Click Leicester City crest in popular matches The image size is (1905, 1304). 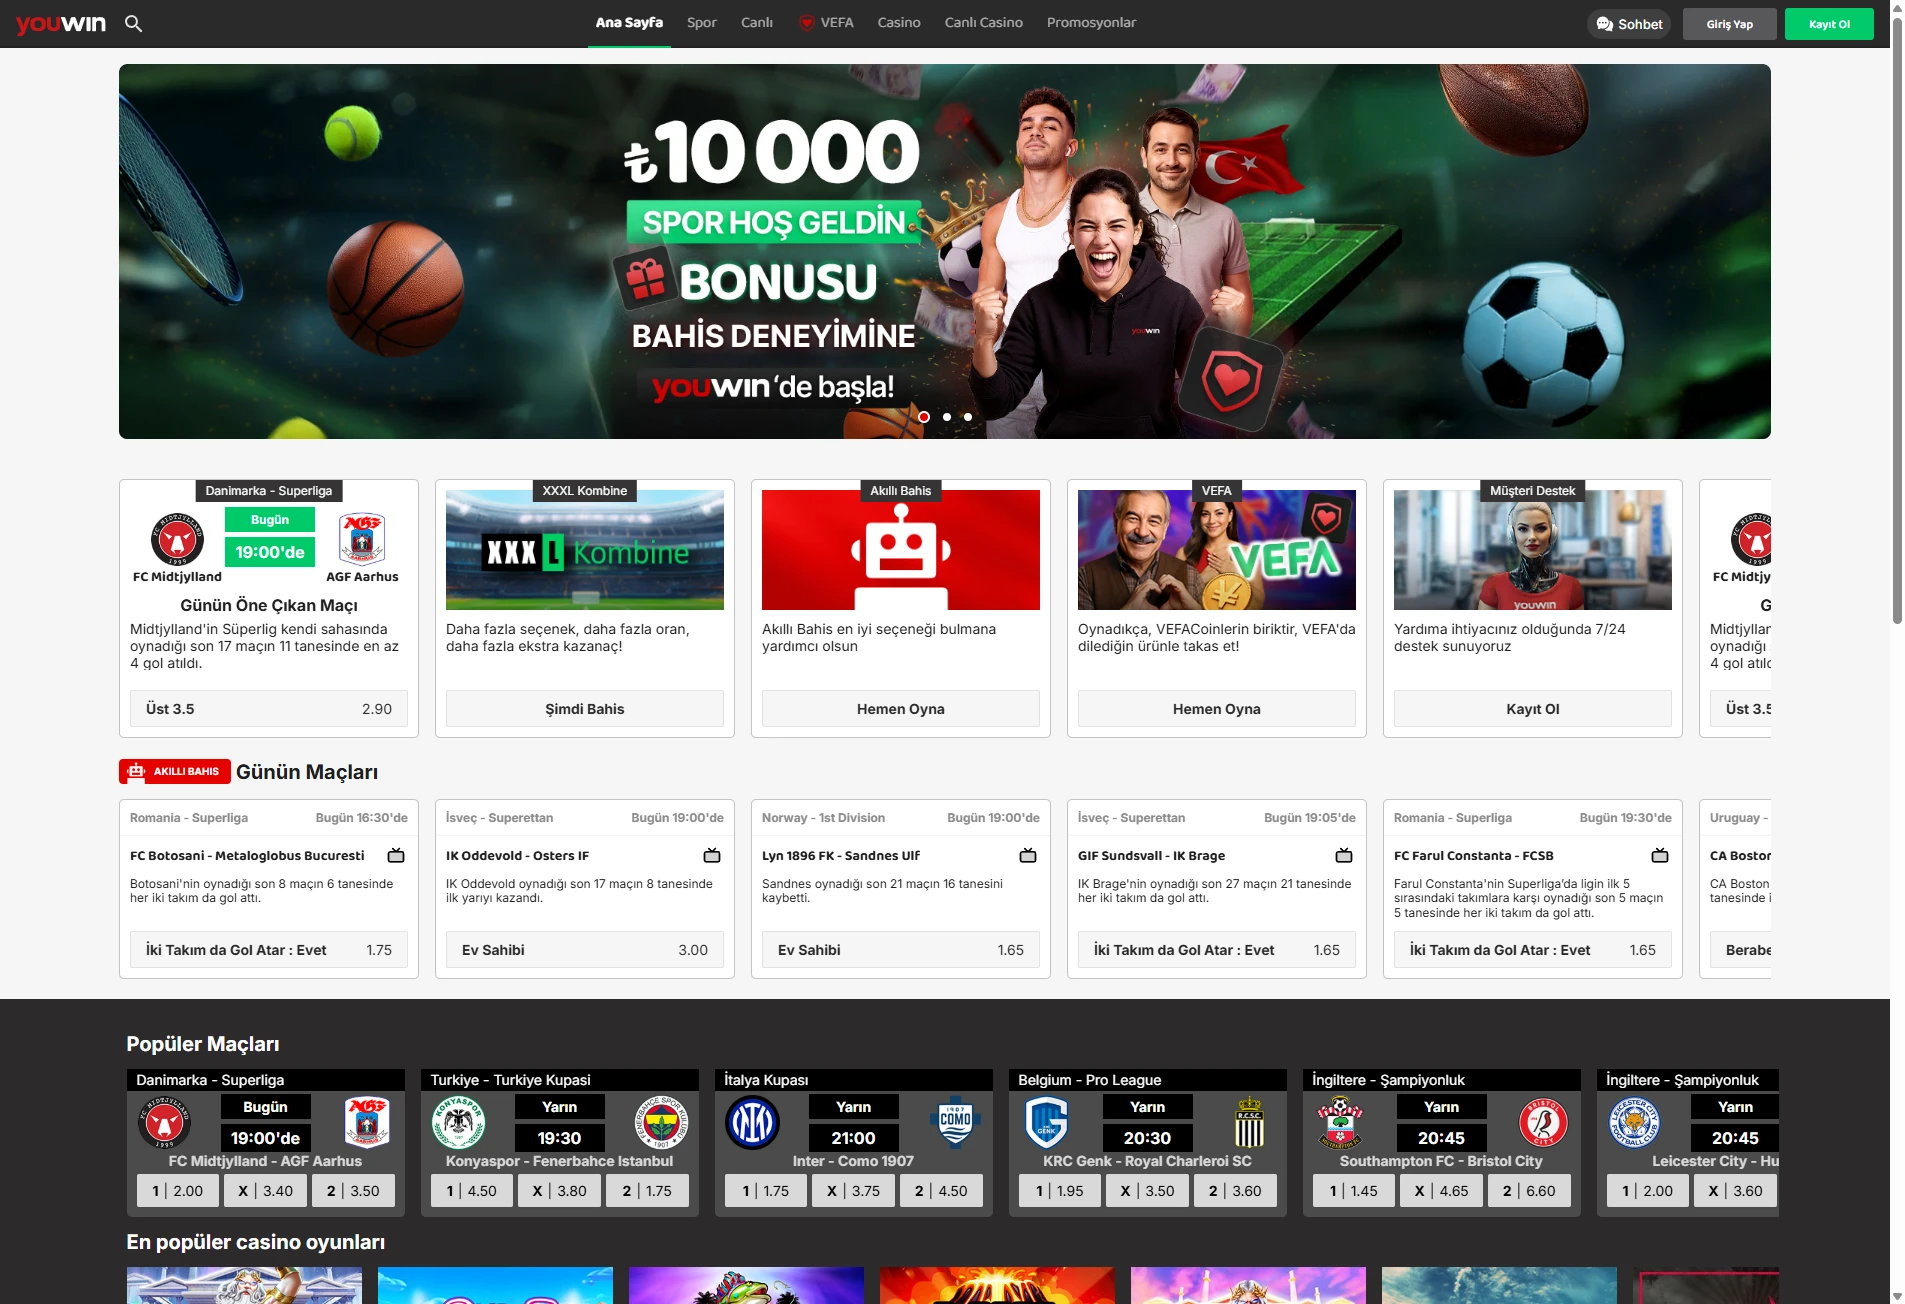click(1635, 1122)
